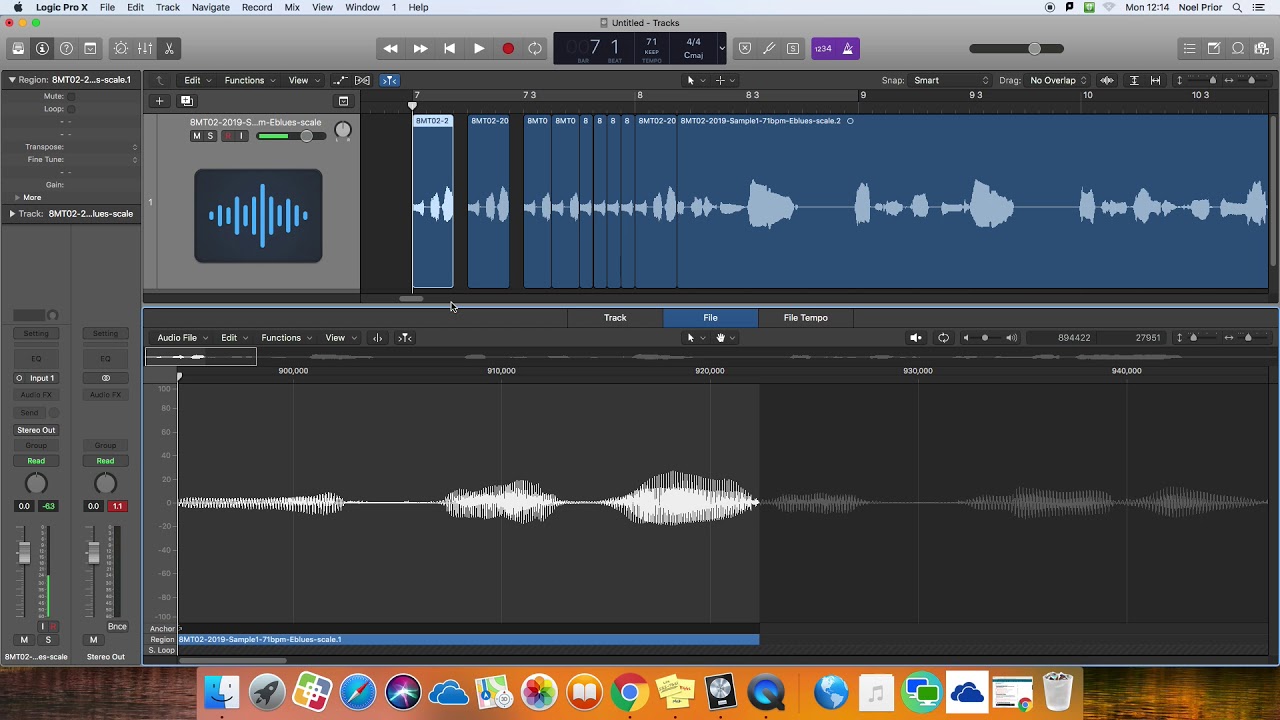Start playback with the Play button
The width and height of the screenshot is (1280, 720).
(479, 48)
